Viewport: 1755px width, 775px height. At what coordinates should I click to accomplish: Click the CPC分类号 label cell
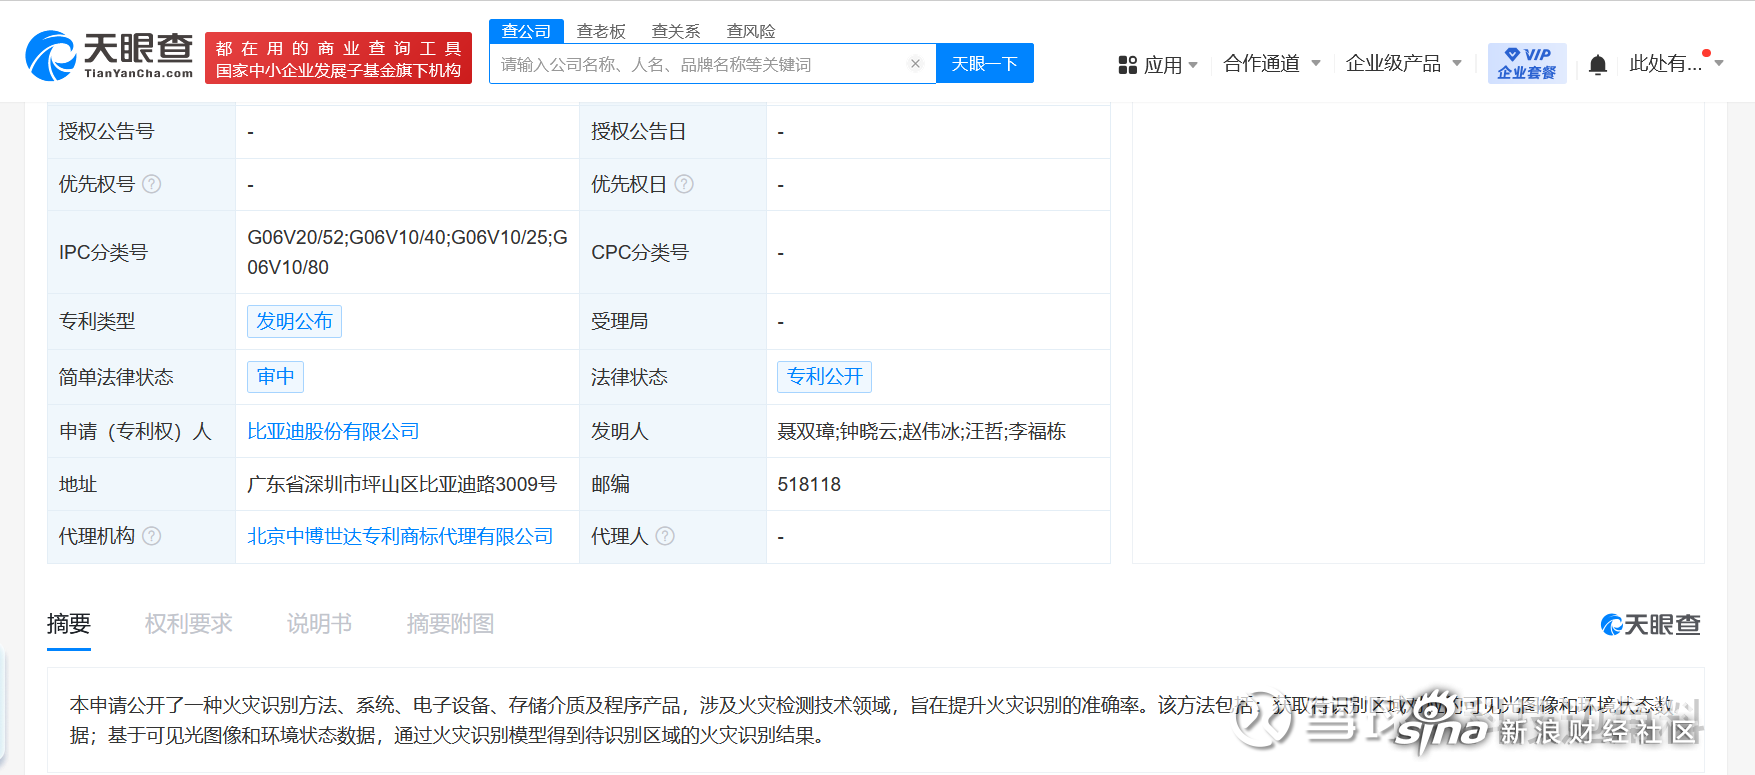(x=673, y=252)
